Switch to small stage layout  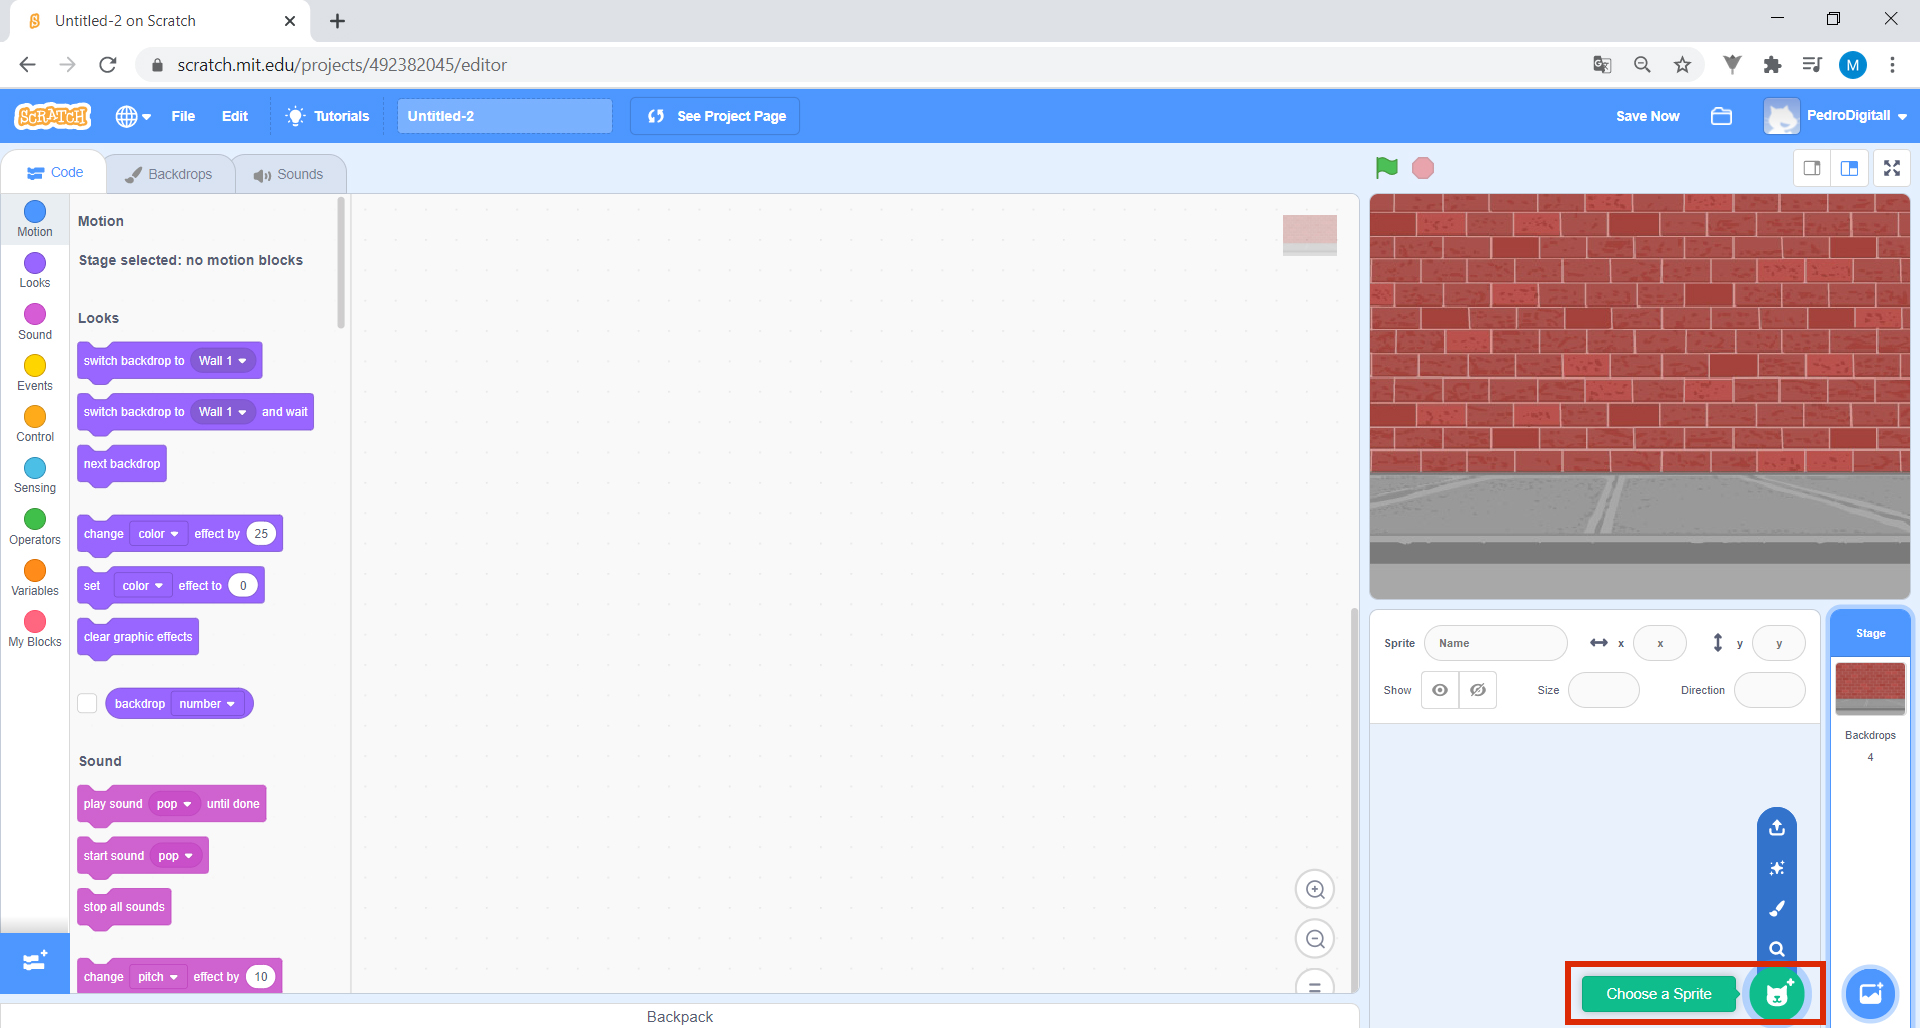pos(1811,168)
